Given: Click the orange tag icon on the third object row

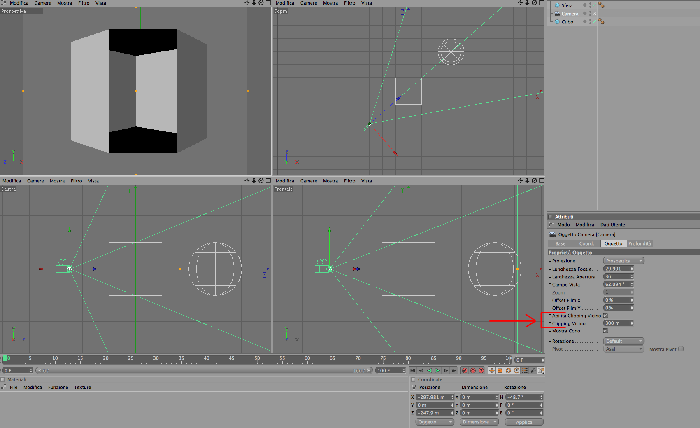Looking at the screenshot, I should (x=601, y=21).
